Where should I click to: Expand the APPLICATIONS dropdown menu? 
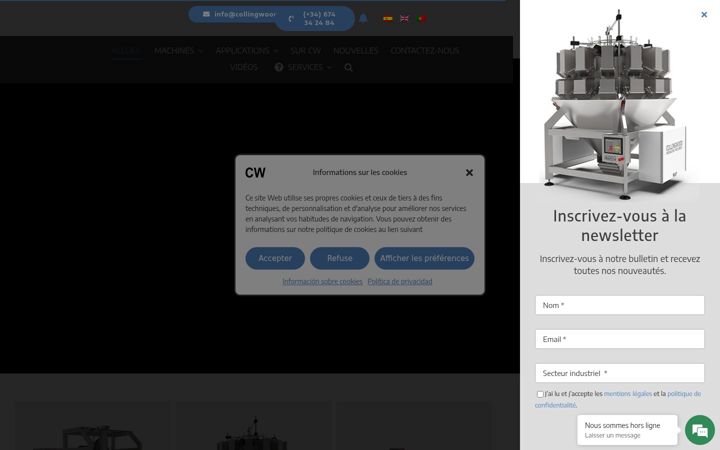point(247,51)
